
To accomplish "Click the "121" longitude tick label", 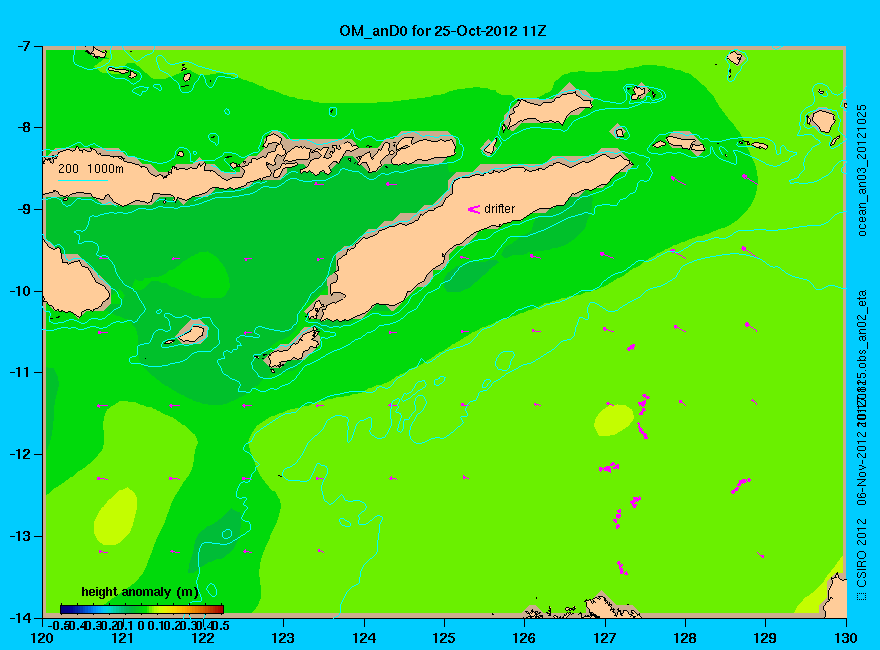I will pos(123,638).
